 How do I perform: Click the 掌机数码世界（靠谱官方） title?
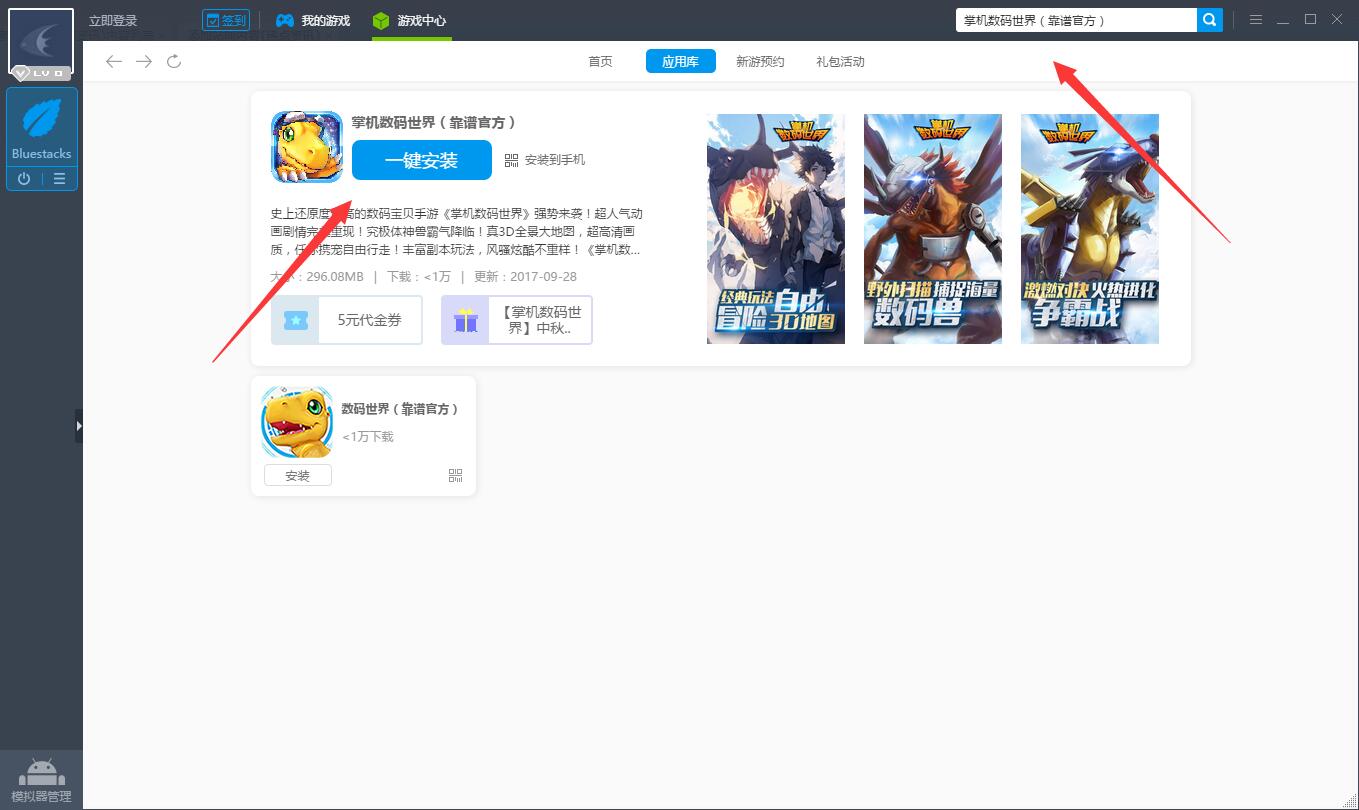click(434, 122)
